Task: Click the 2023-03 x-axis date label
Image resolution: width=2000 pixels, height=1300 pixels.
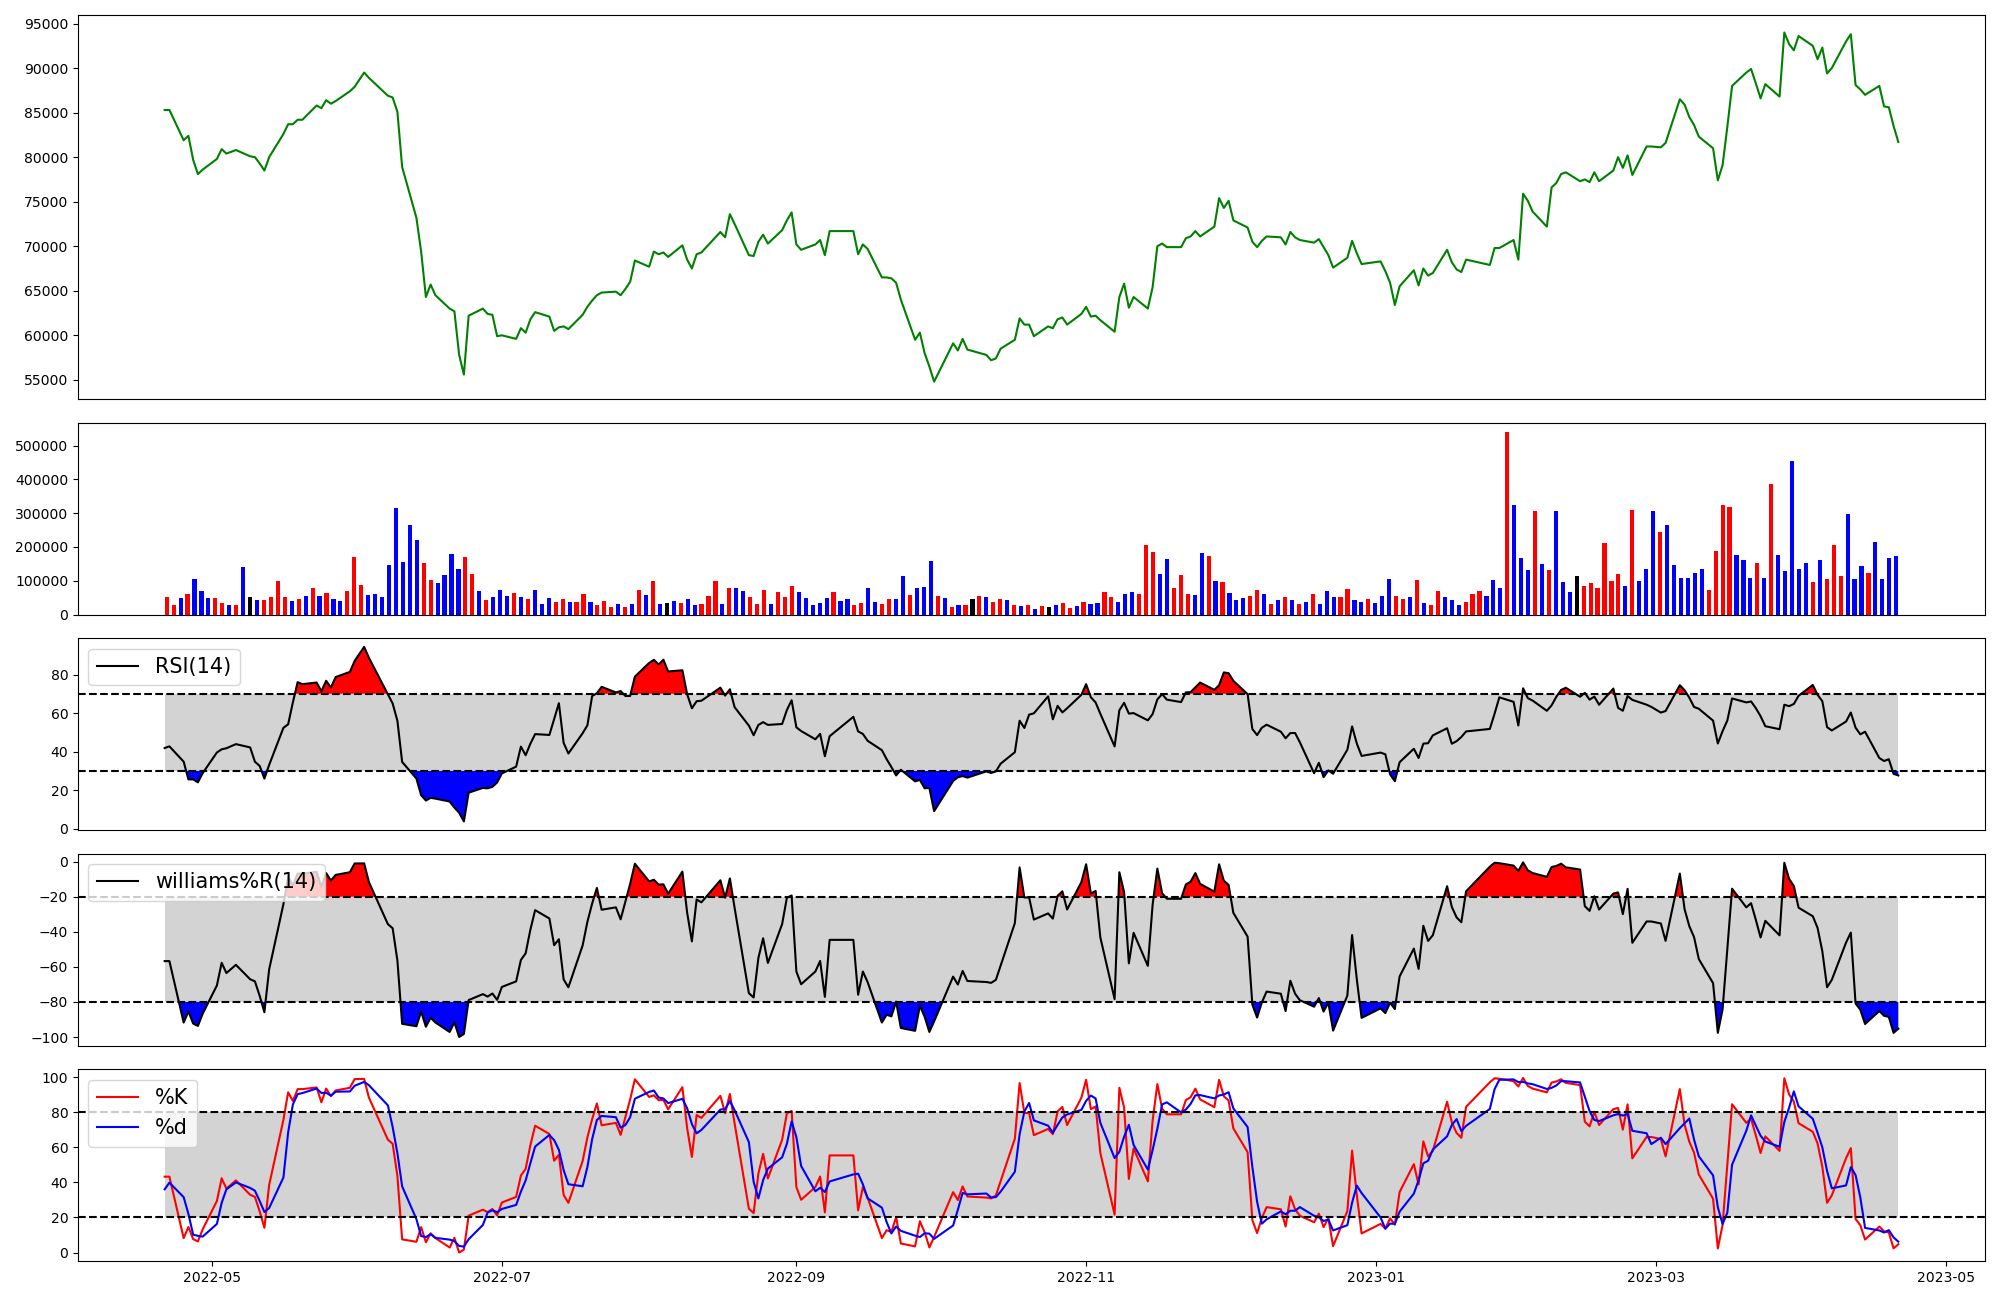Action: (x=1656, y=1277)
